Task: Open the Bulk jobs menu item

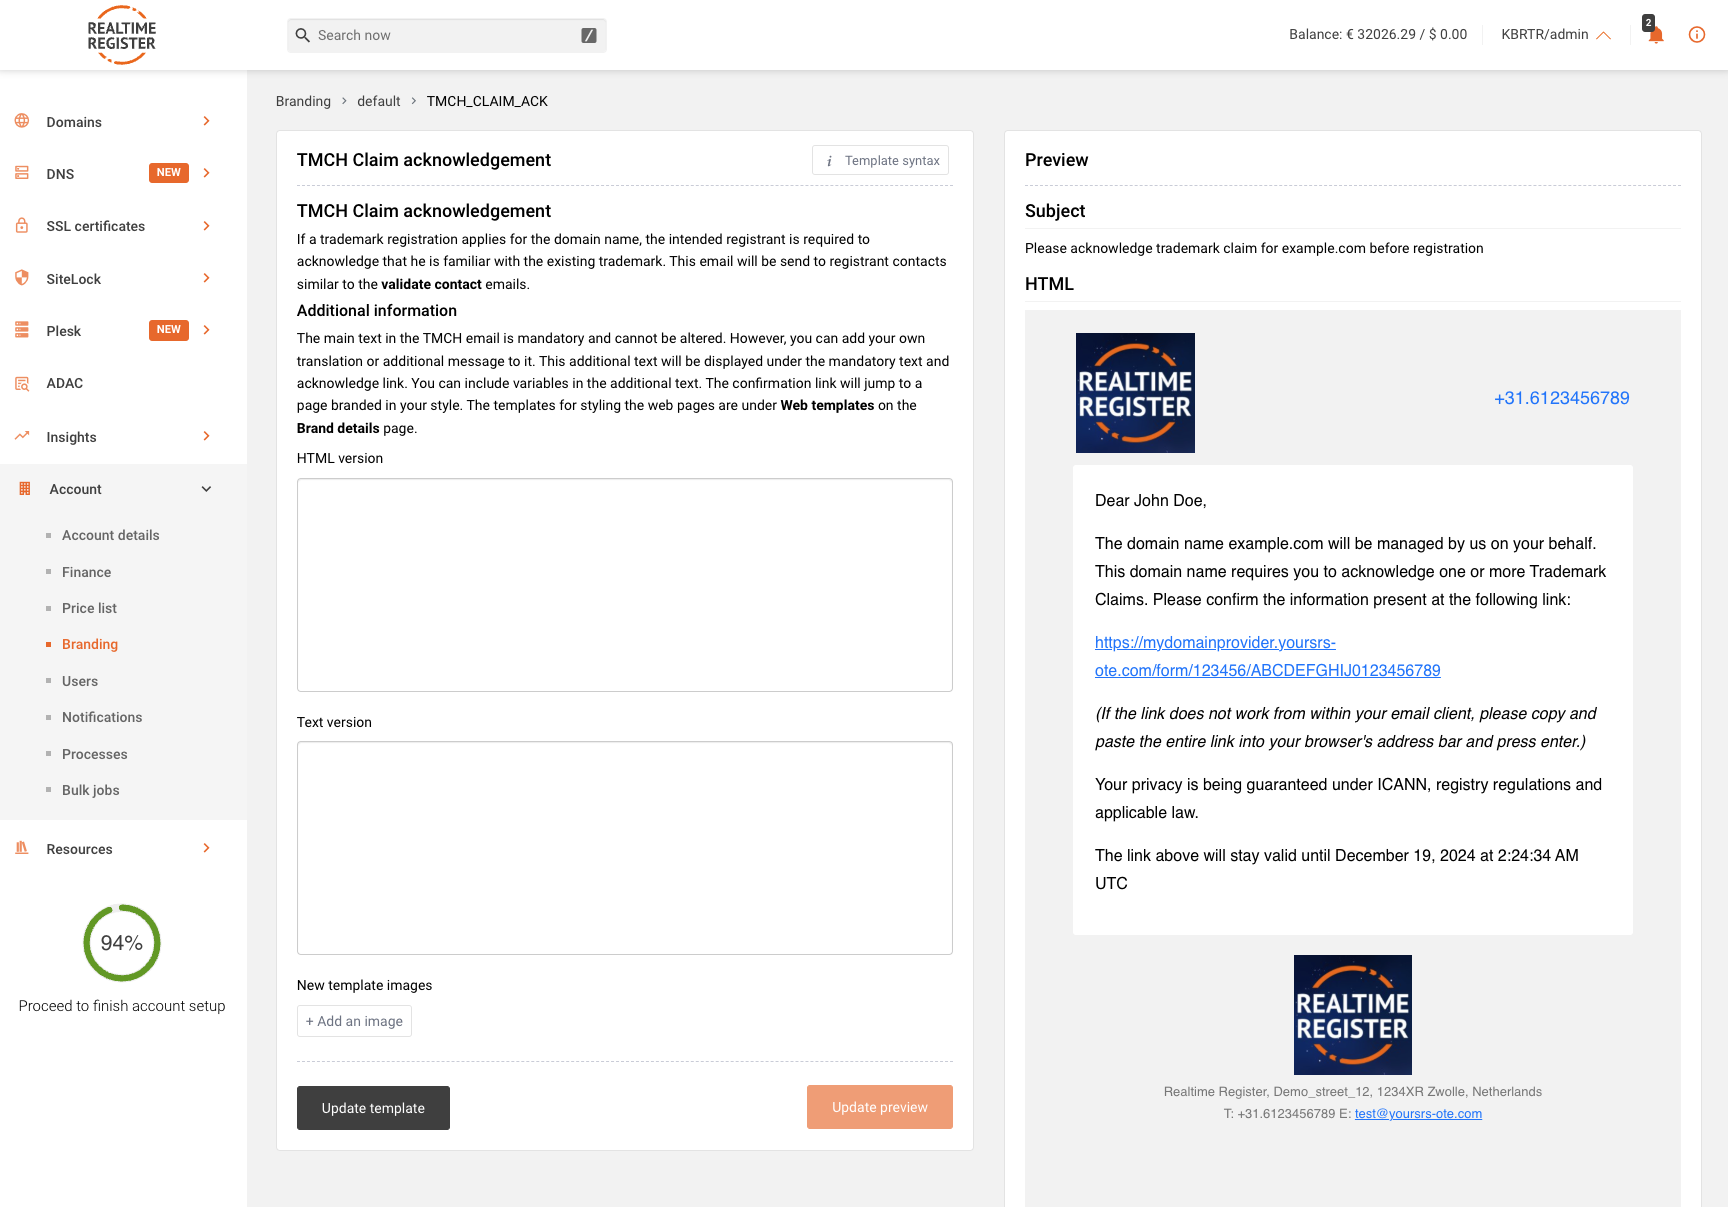Action: (x=91, y=790)
